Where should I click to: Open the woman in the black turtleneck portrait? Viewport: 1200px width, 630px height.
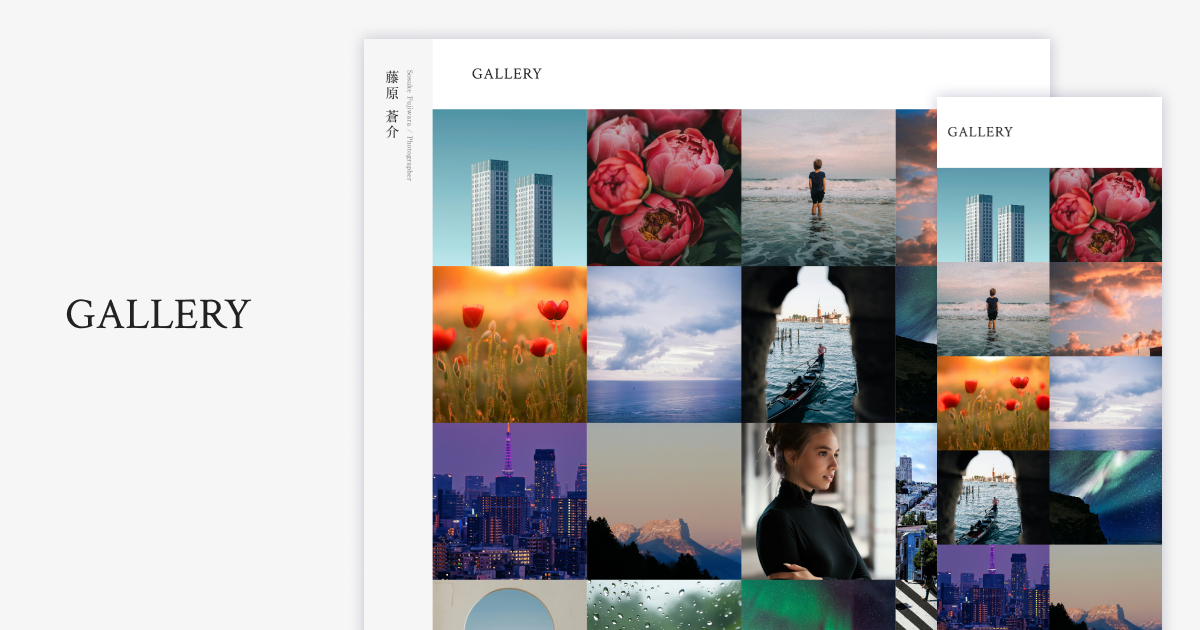(818, 501)
